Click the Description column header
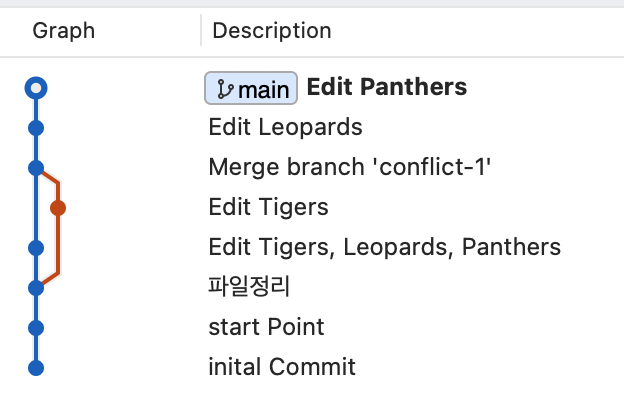Image resolution: width=624 pixels, height=418 pixels. tap(272, 31)
